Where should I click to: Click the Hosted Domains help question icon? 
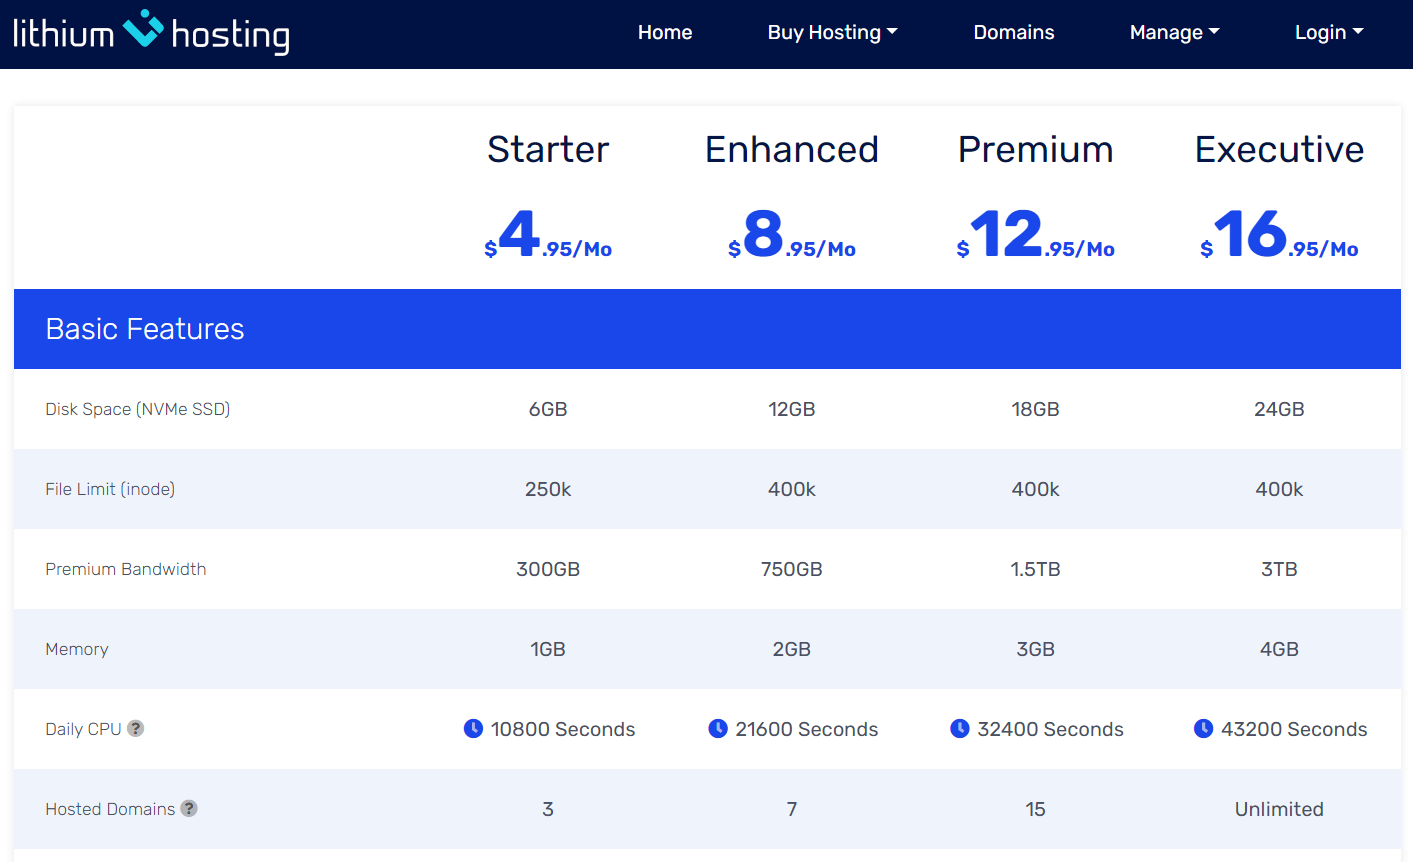(189, 808)
